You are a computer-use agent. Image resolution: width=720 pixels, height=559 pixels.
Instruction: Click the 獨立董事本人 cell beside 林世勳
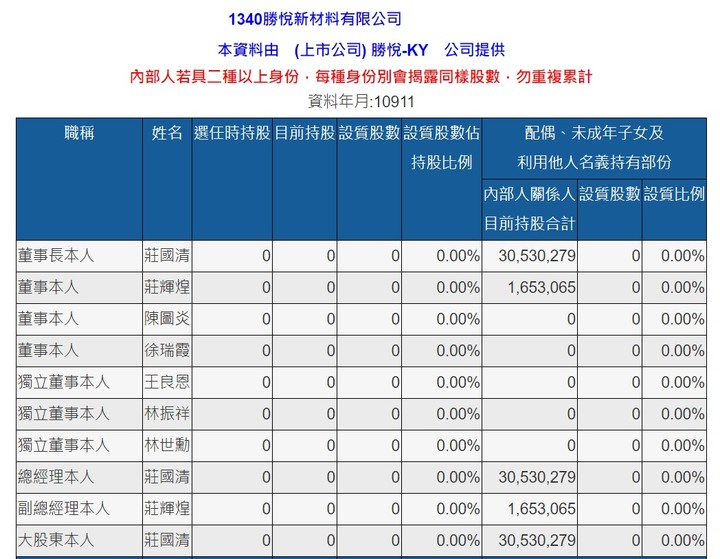(79, 446)
